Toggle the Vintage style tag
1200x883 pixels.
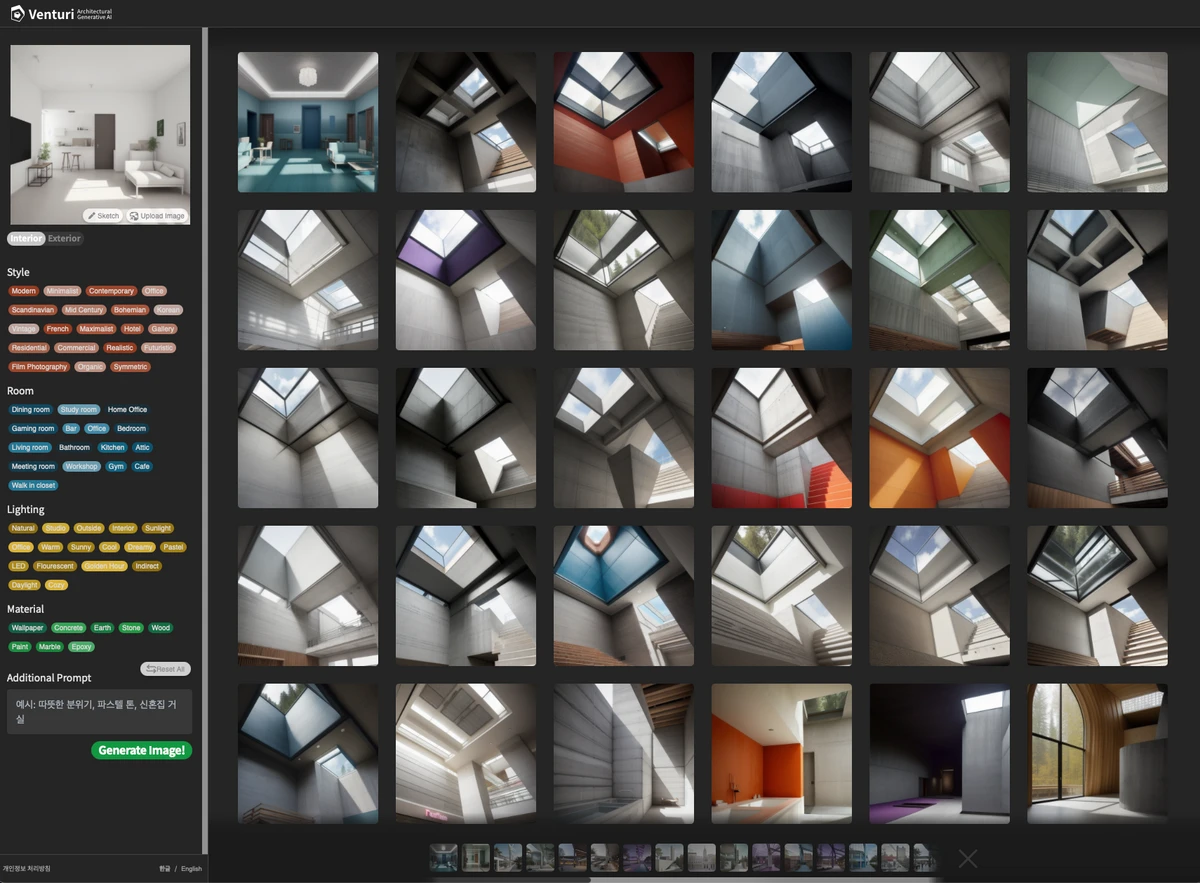[24, 329]
